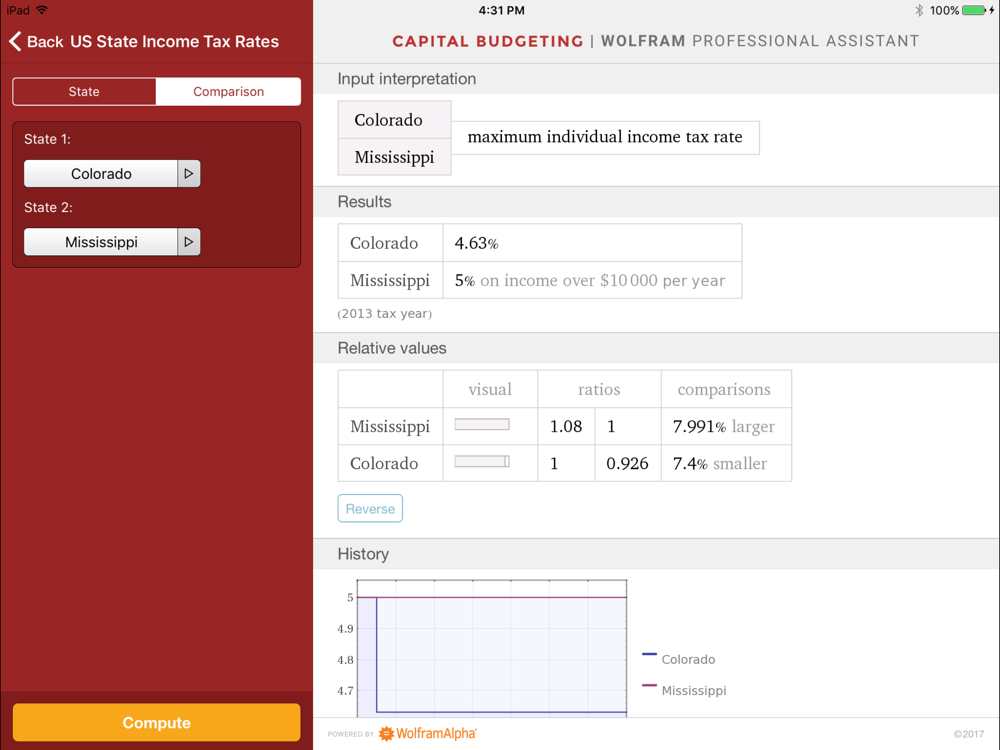
Task: Click the blue Colorado legend line
Action: pyautogui.click(x=649, y=654)
